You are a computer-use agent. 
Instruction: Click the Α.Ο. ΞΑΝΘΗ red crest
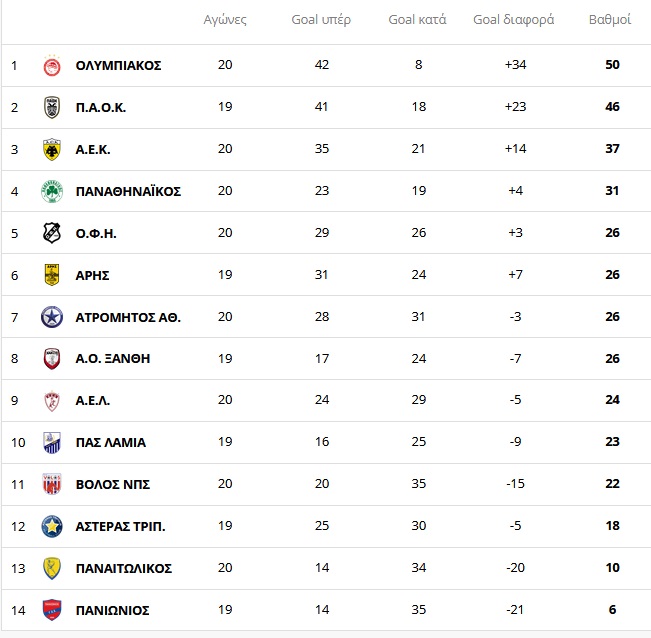click(52, 359)
